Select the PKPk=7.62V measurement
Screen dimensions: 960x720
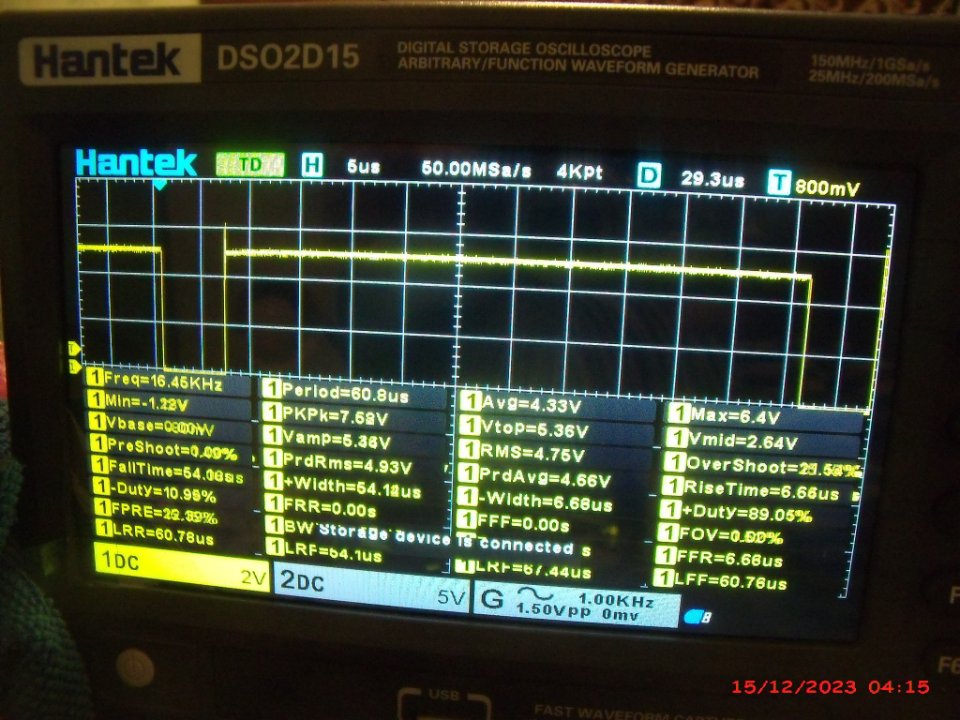326,416
